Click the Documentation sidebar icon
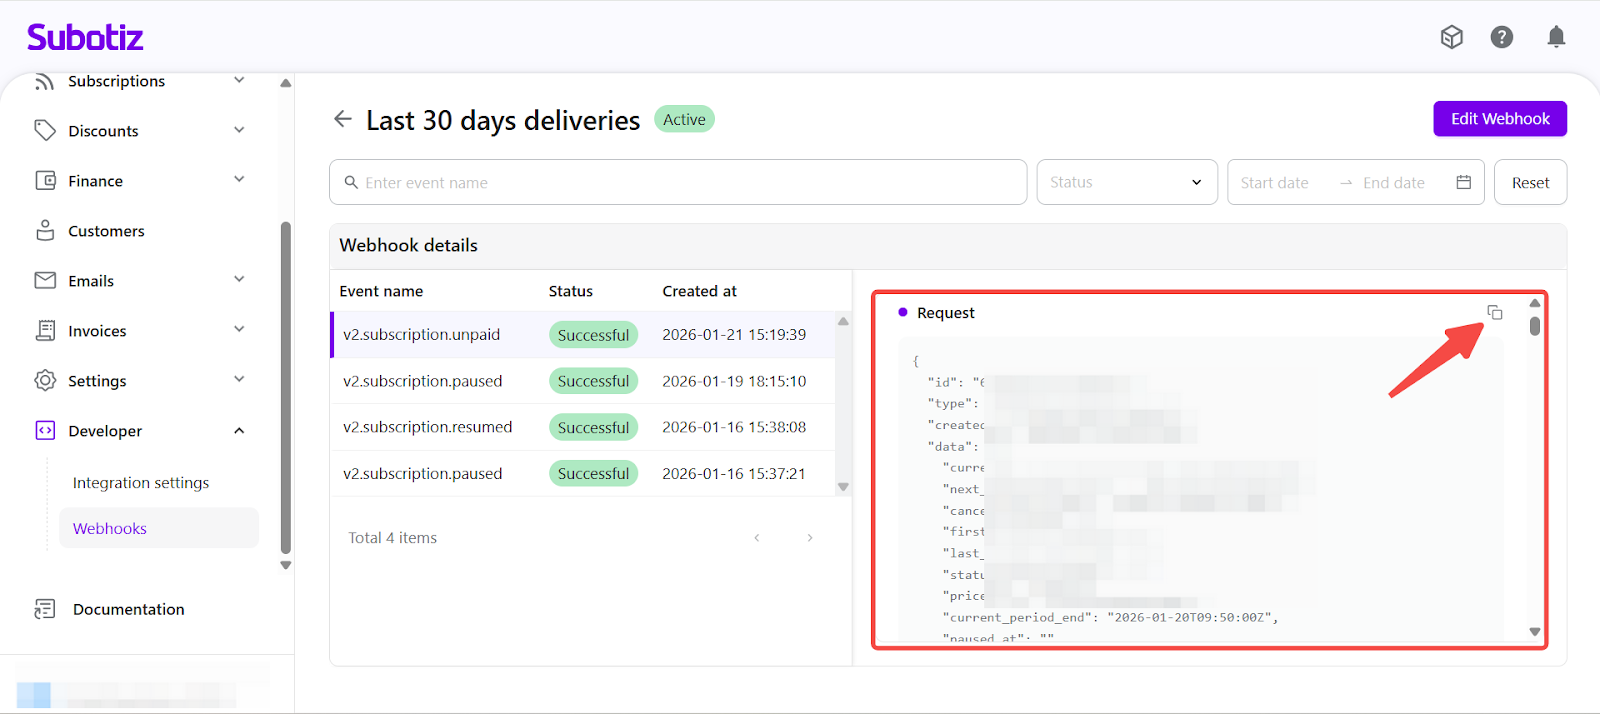This screenshot has height=714, width=1600. pos(45,609)
